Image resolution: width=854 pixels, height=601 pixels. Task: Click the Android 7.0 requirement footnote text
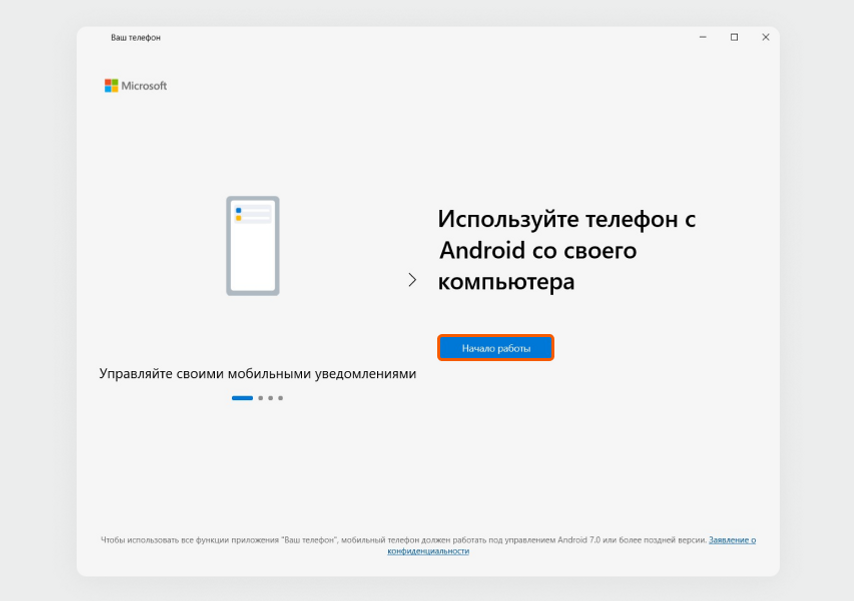click(404, 540)
